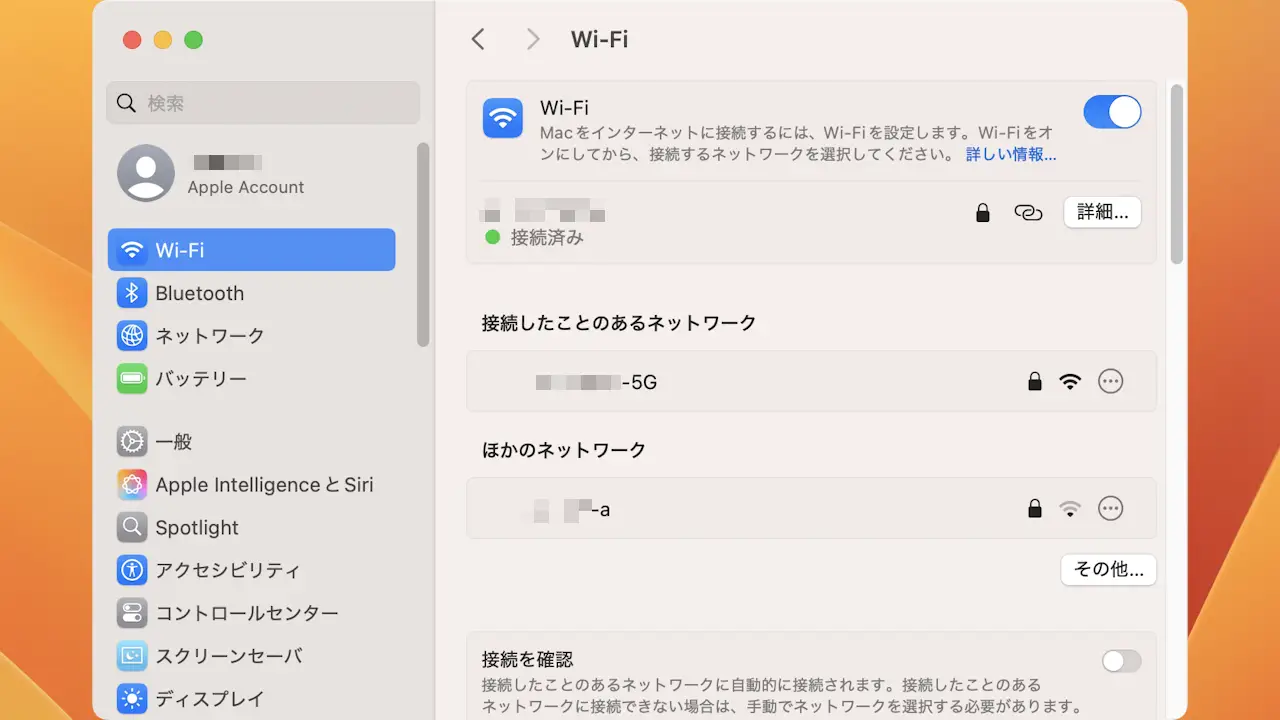Viewport: 1280px width, 720px height.
Task: Click the その他... button
Action: click(x=1108, y=569)
